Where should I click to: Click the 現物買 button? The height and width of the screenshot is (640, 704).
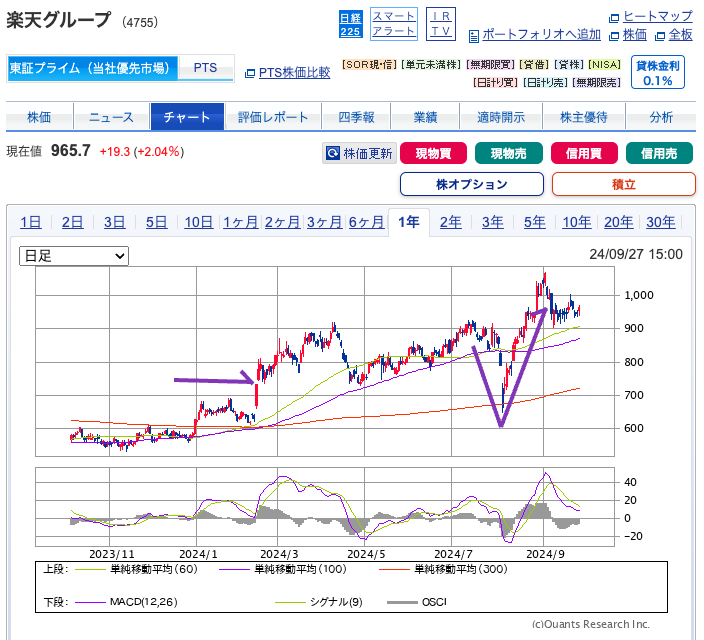point(433,154)
